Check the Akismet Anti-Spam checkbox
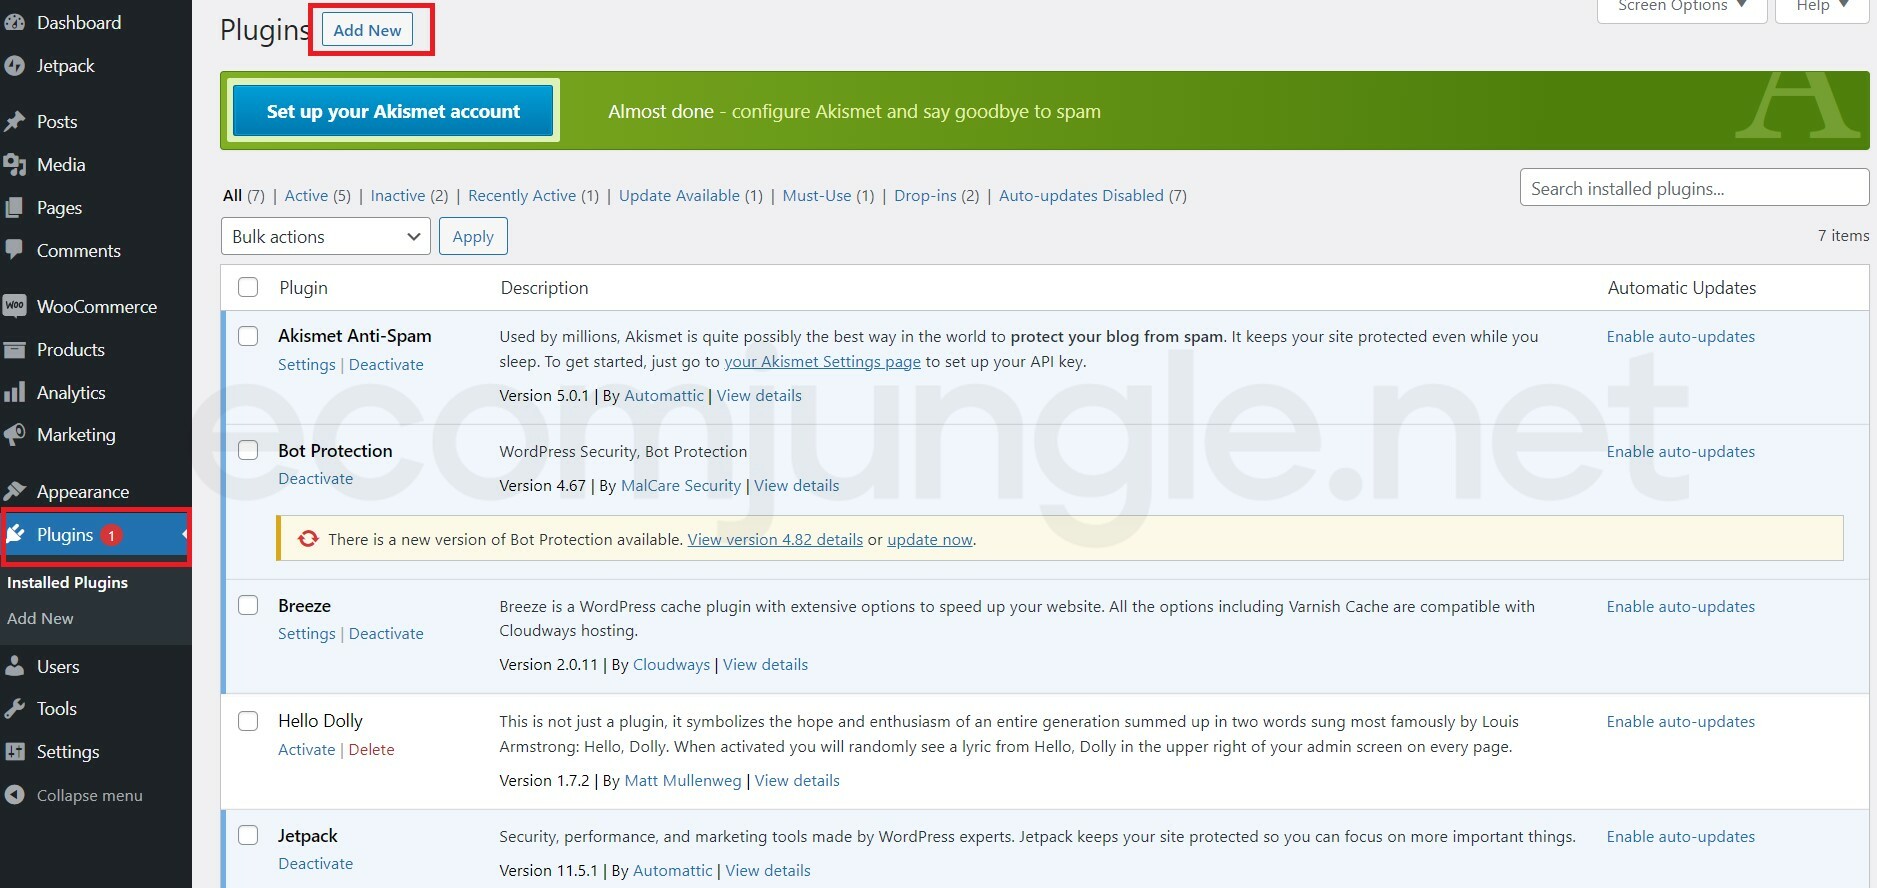The image size is (1877, 888). 248,336
